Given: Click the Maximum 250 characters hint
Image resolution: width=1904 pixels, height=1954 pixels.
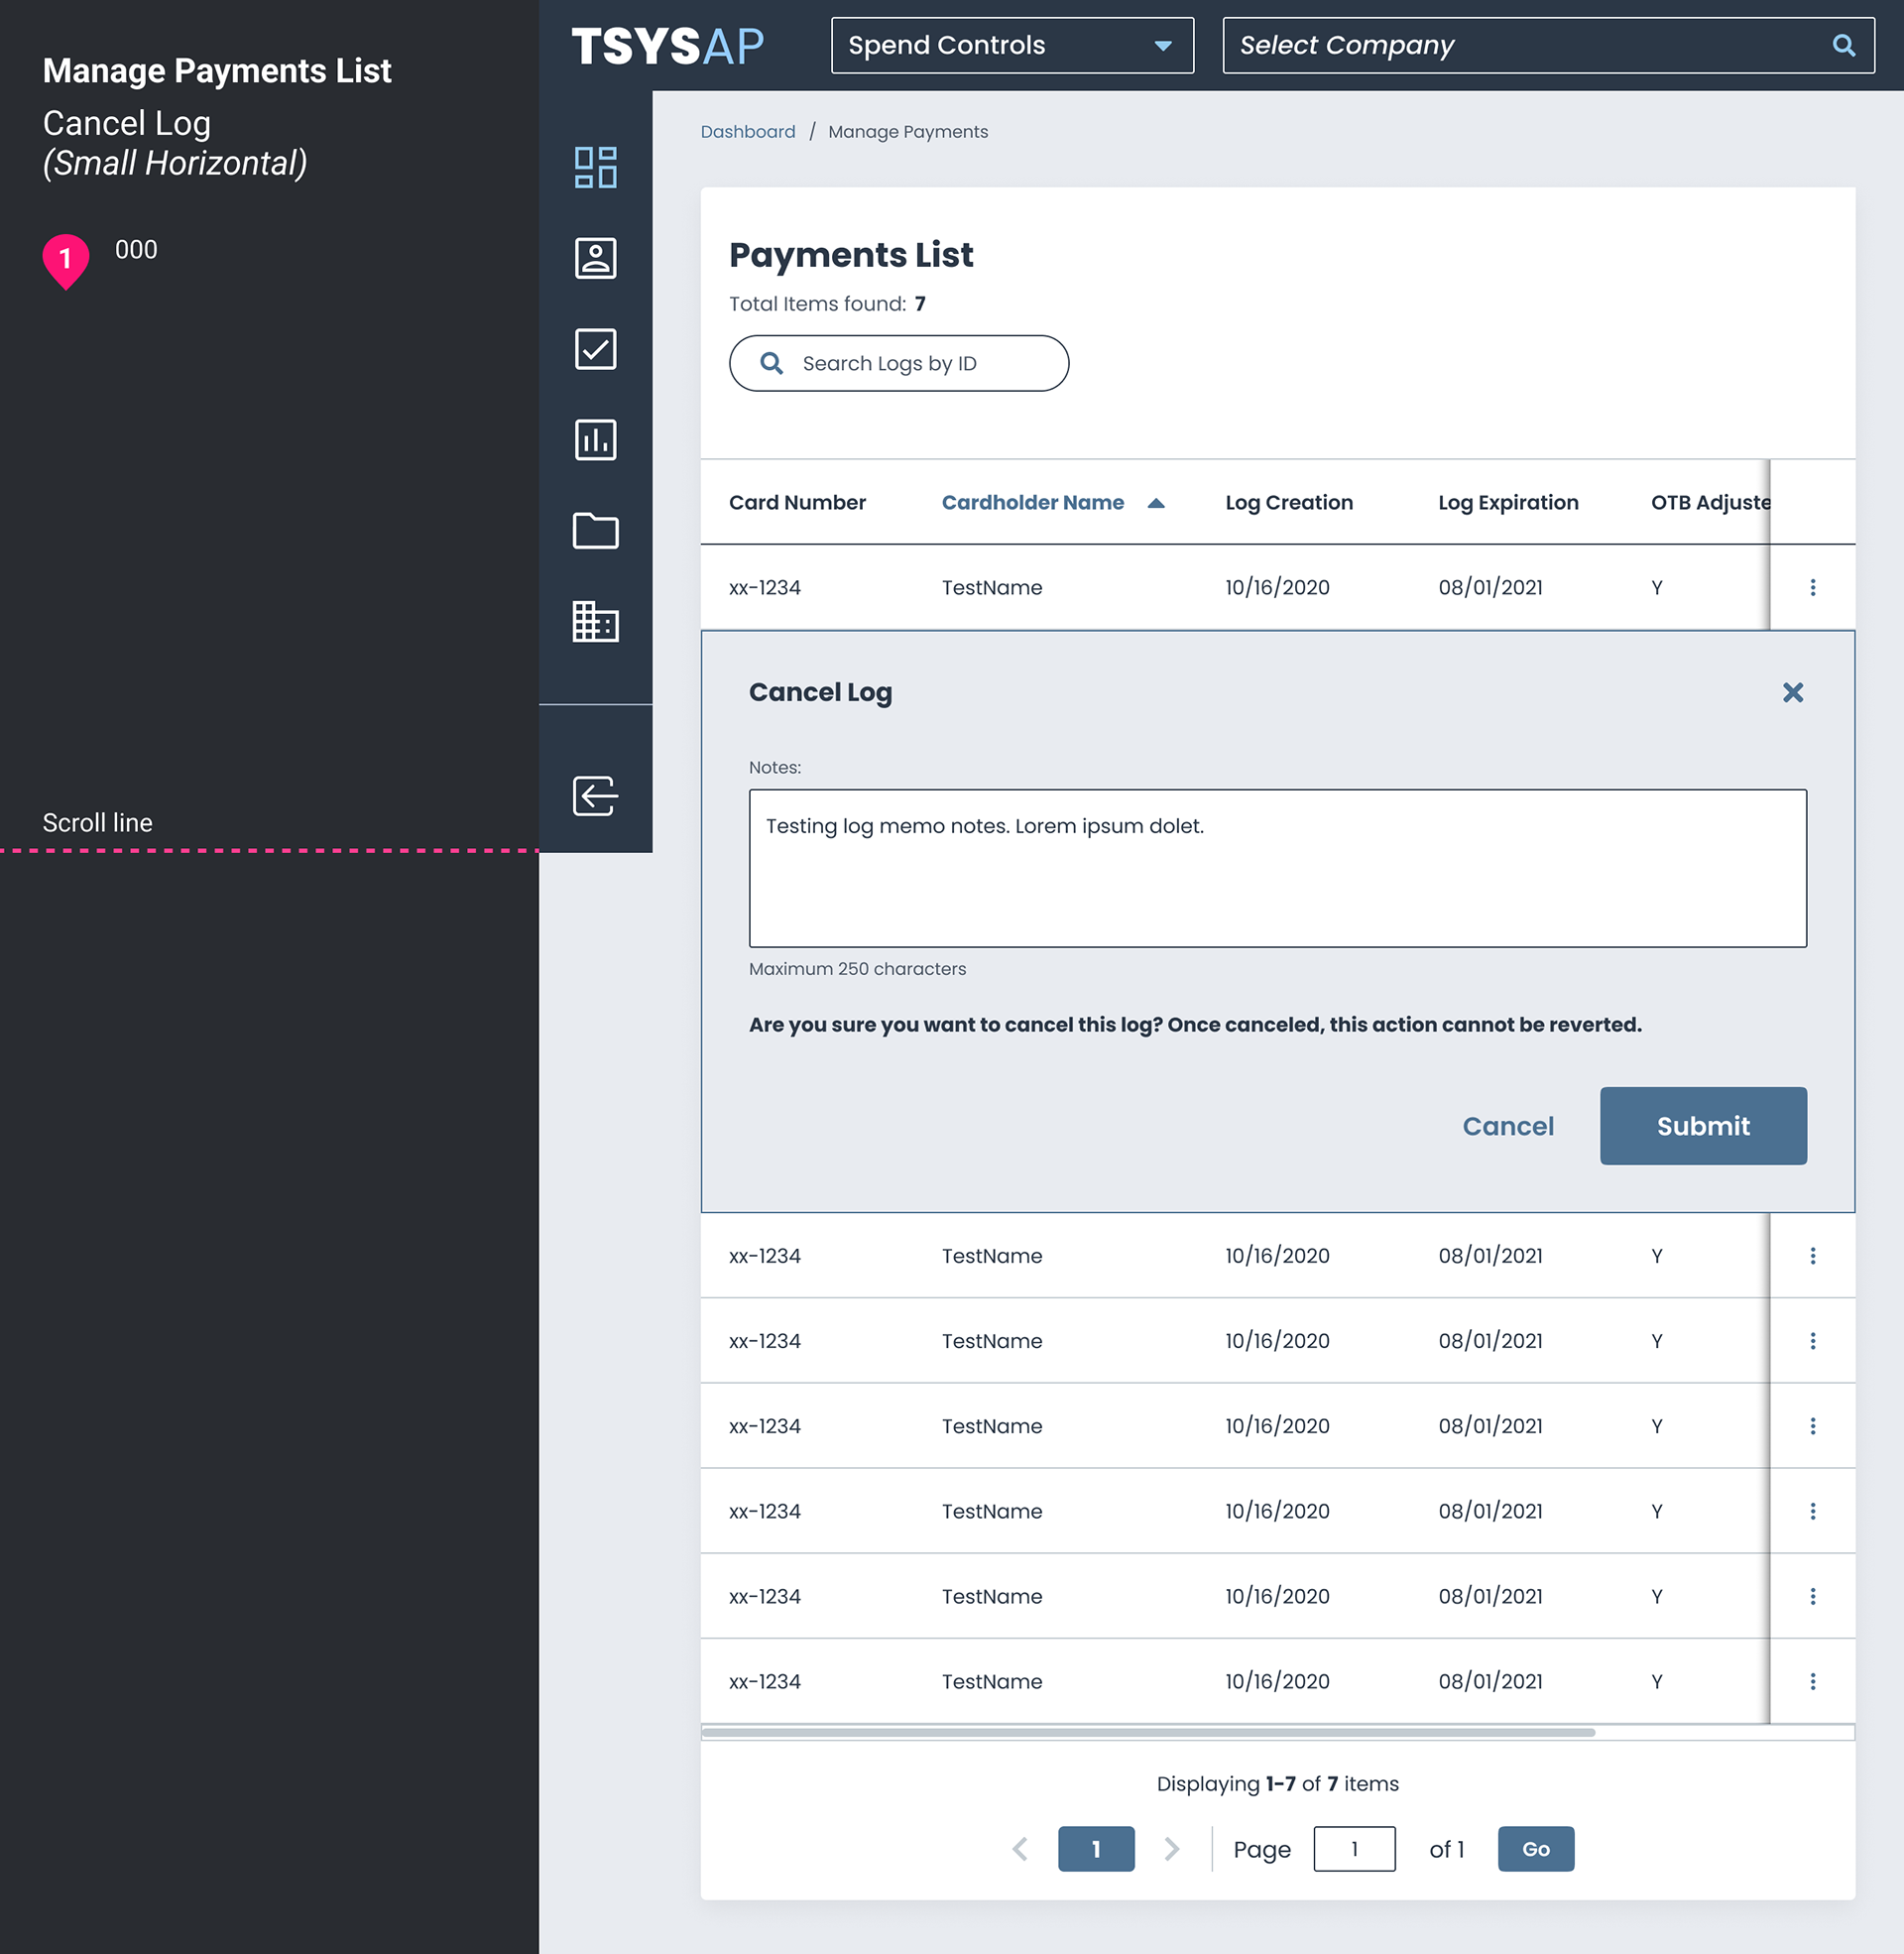Looking at the screenshot, I should point(857,969).
